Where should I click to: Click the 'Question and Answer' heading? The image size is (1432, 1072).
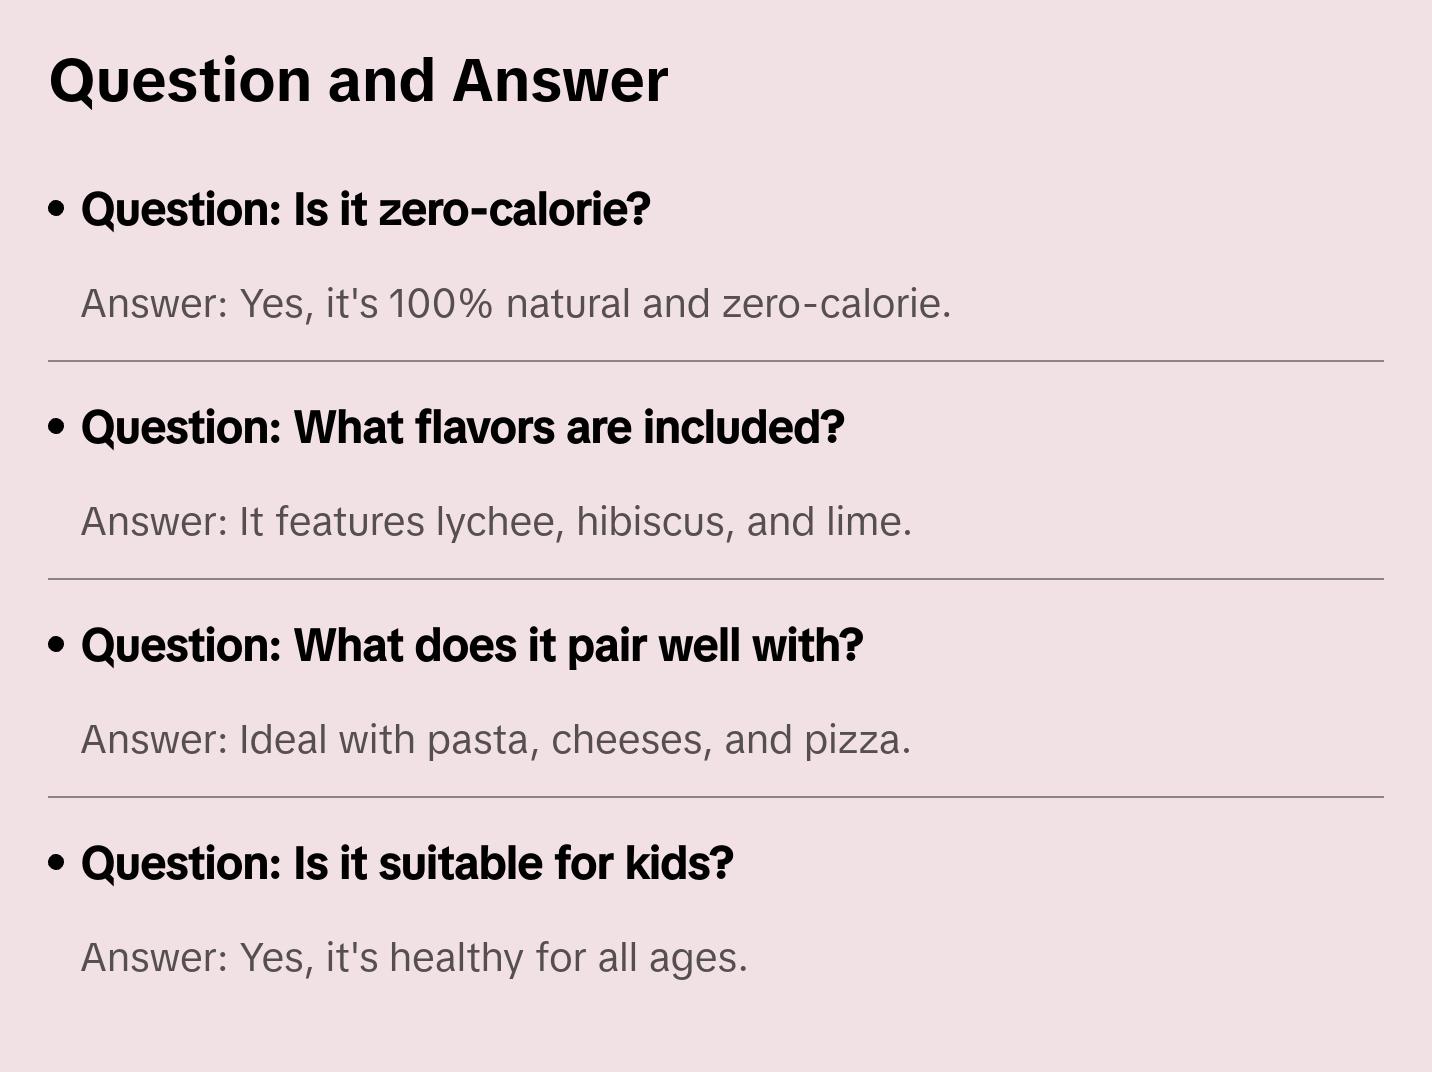pos(358,81)
